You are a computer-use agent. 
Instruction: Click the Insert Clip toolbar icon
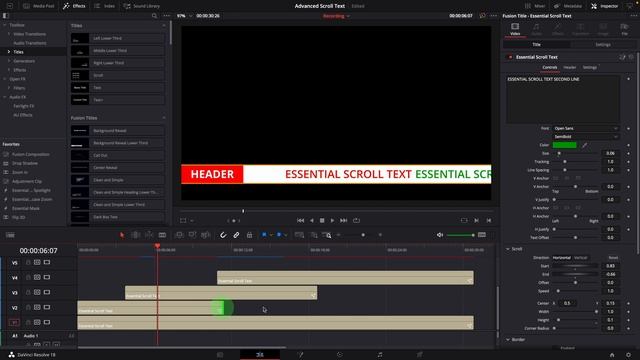click(x=179, y=235)
